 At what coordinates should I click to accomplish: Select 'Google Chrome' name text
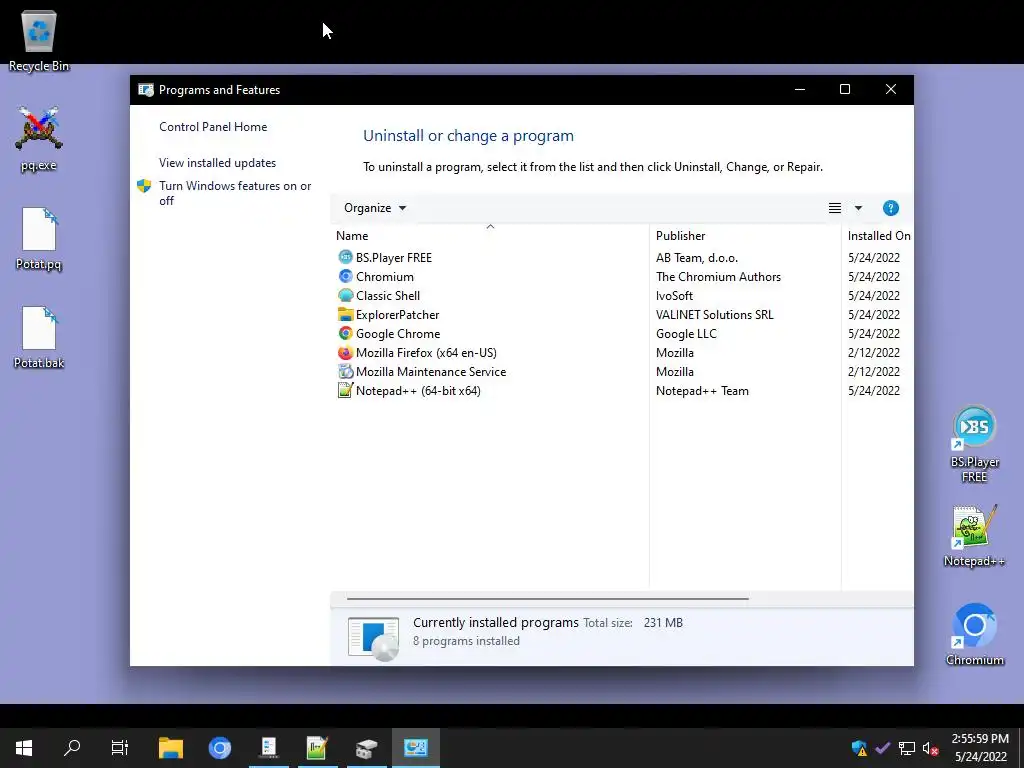coord(398,334)
